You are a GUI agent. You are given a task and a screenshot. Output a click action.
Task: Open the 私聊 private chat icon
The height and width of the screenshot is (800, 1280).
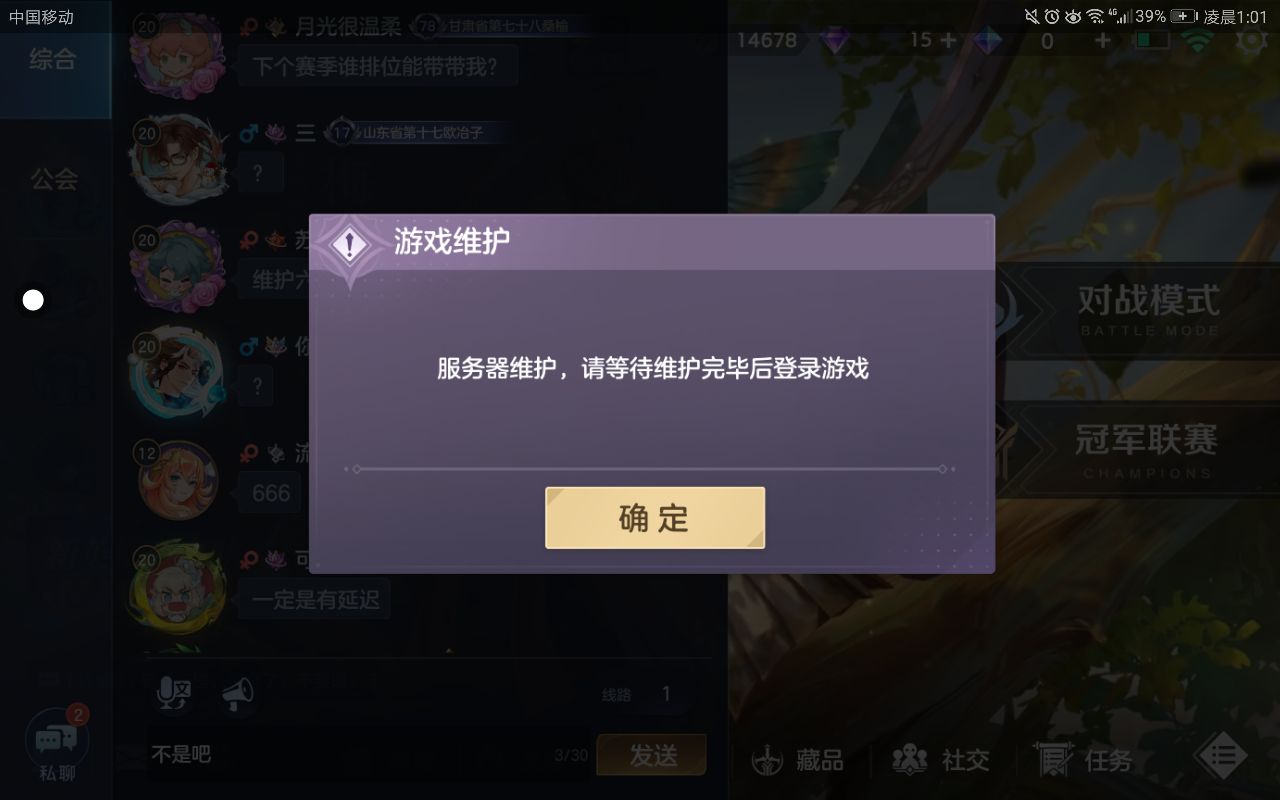(x=56, y=745)
